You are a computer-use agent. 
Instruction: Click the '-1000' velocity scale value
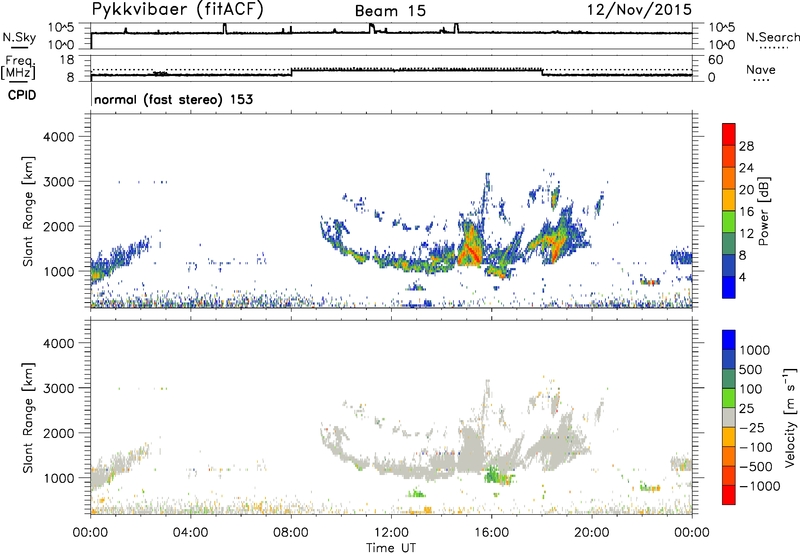759,486
